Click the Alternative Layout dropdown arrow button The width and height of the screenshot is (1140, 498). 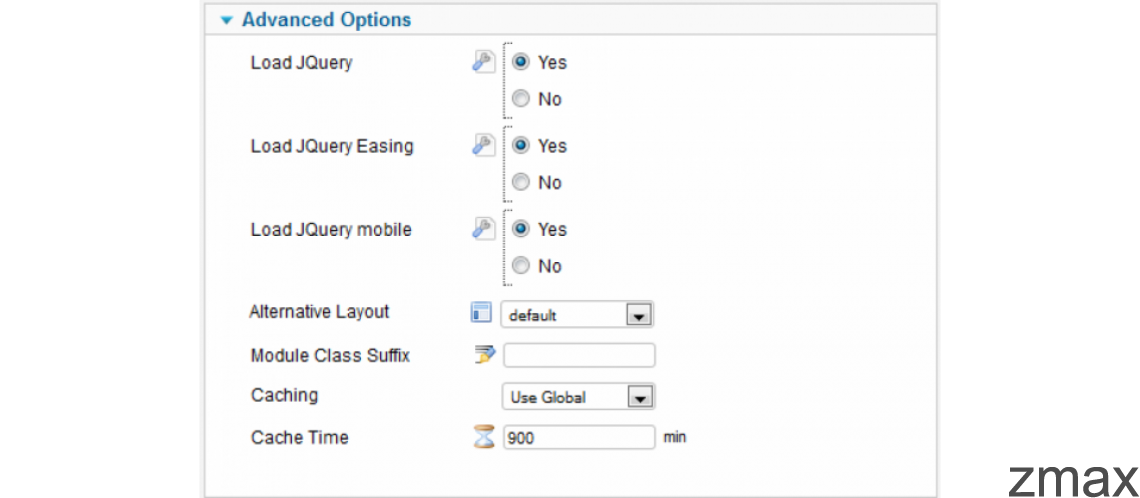638,316
